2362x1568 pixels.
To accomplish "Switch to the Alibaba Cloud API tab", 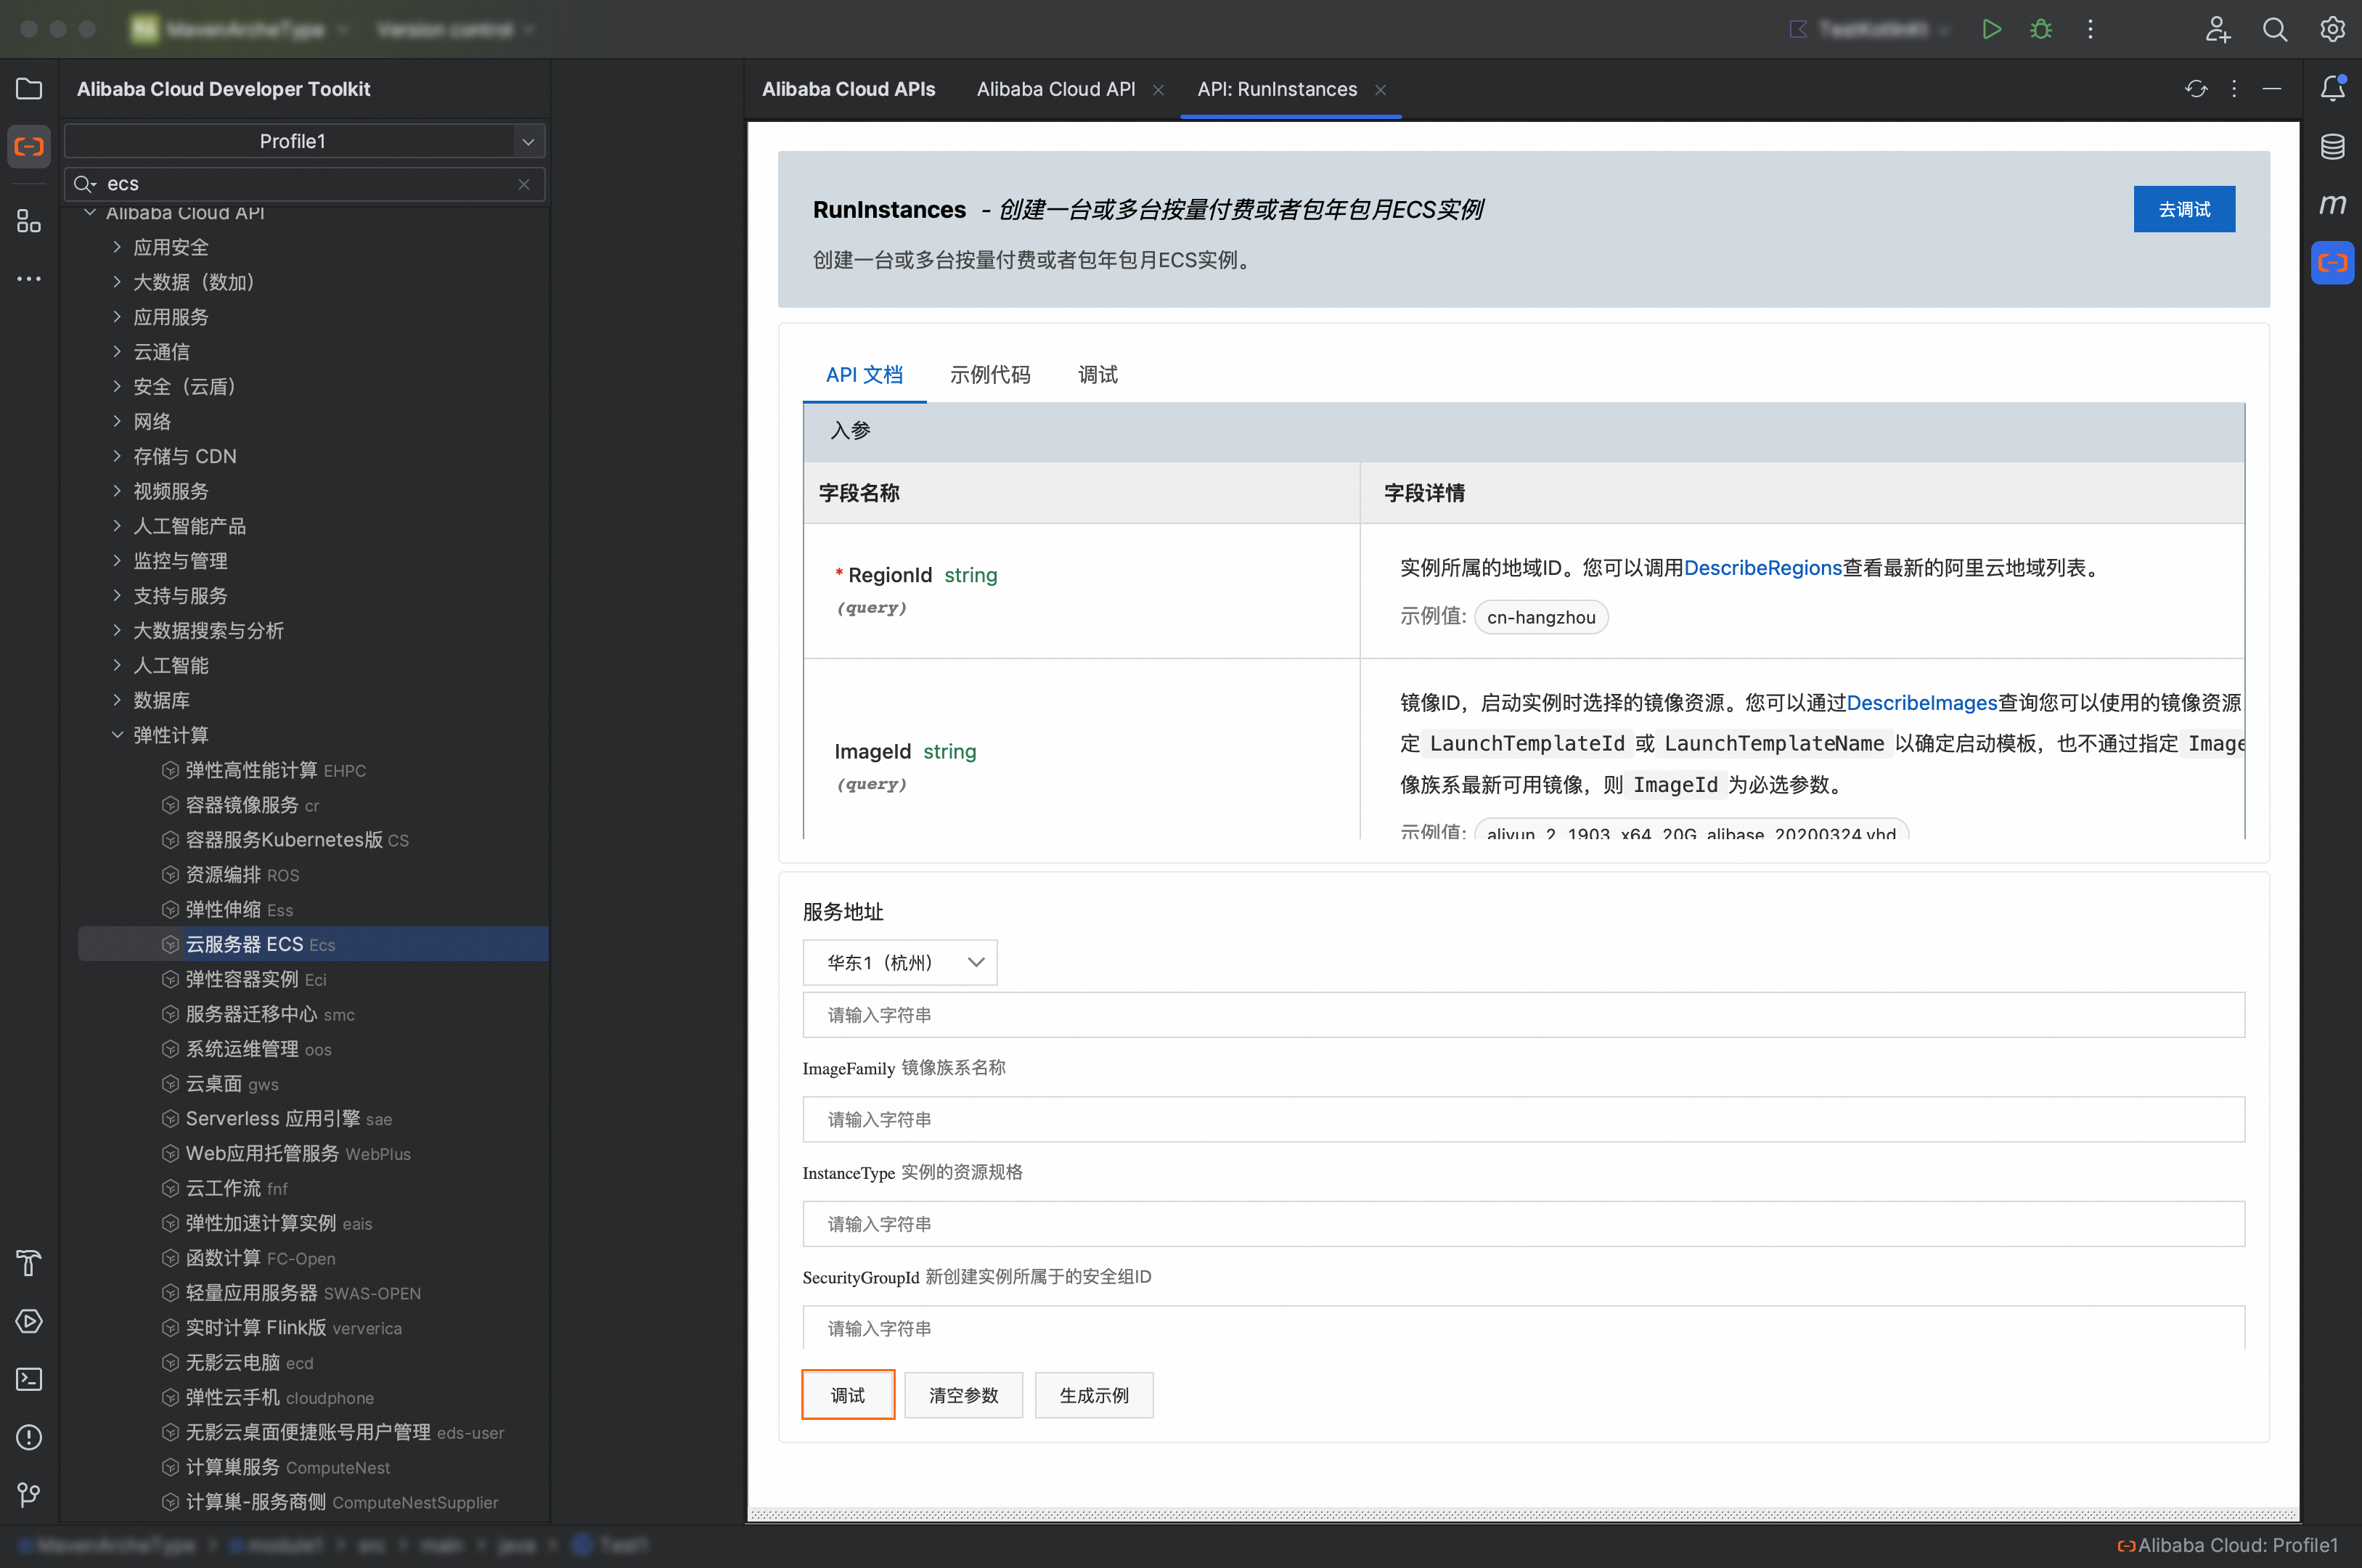I will pos(1056,89).
